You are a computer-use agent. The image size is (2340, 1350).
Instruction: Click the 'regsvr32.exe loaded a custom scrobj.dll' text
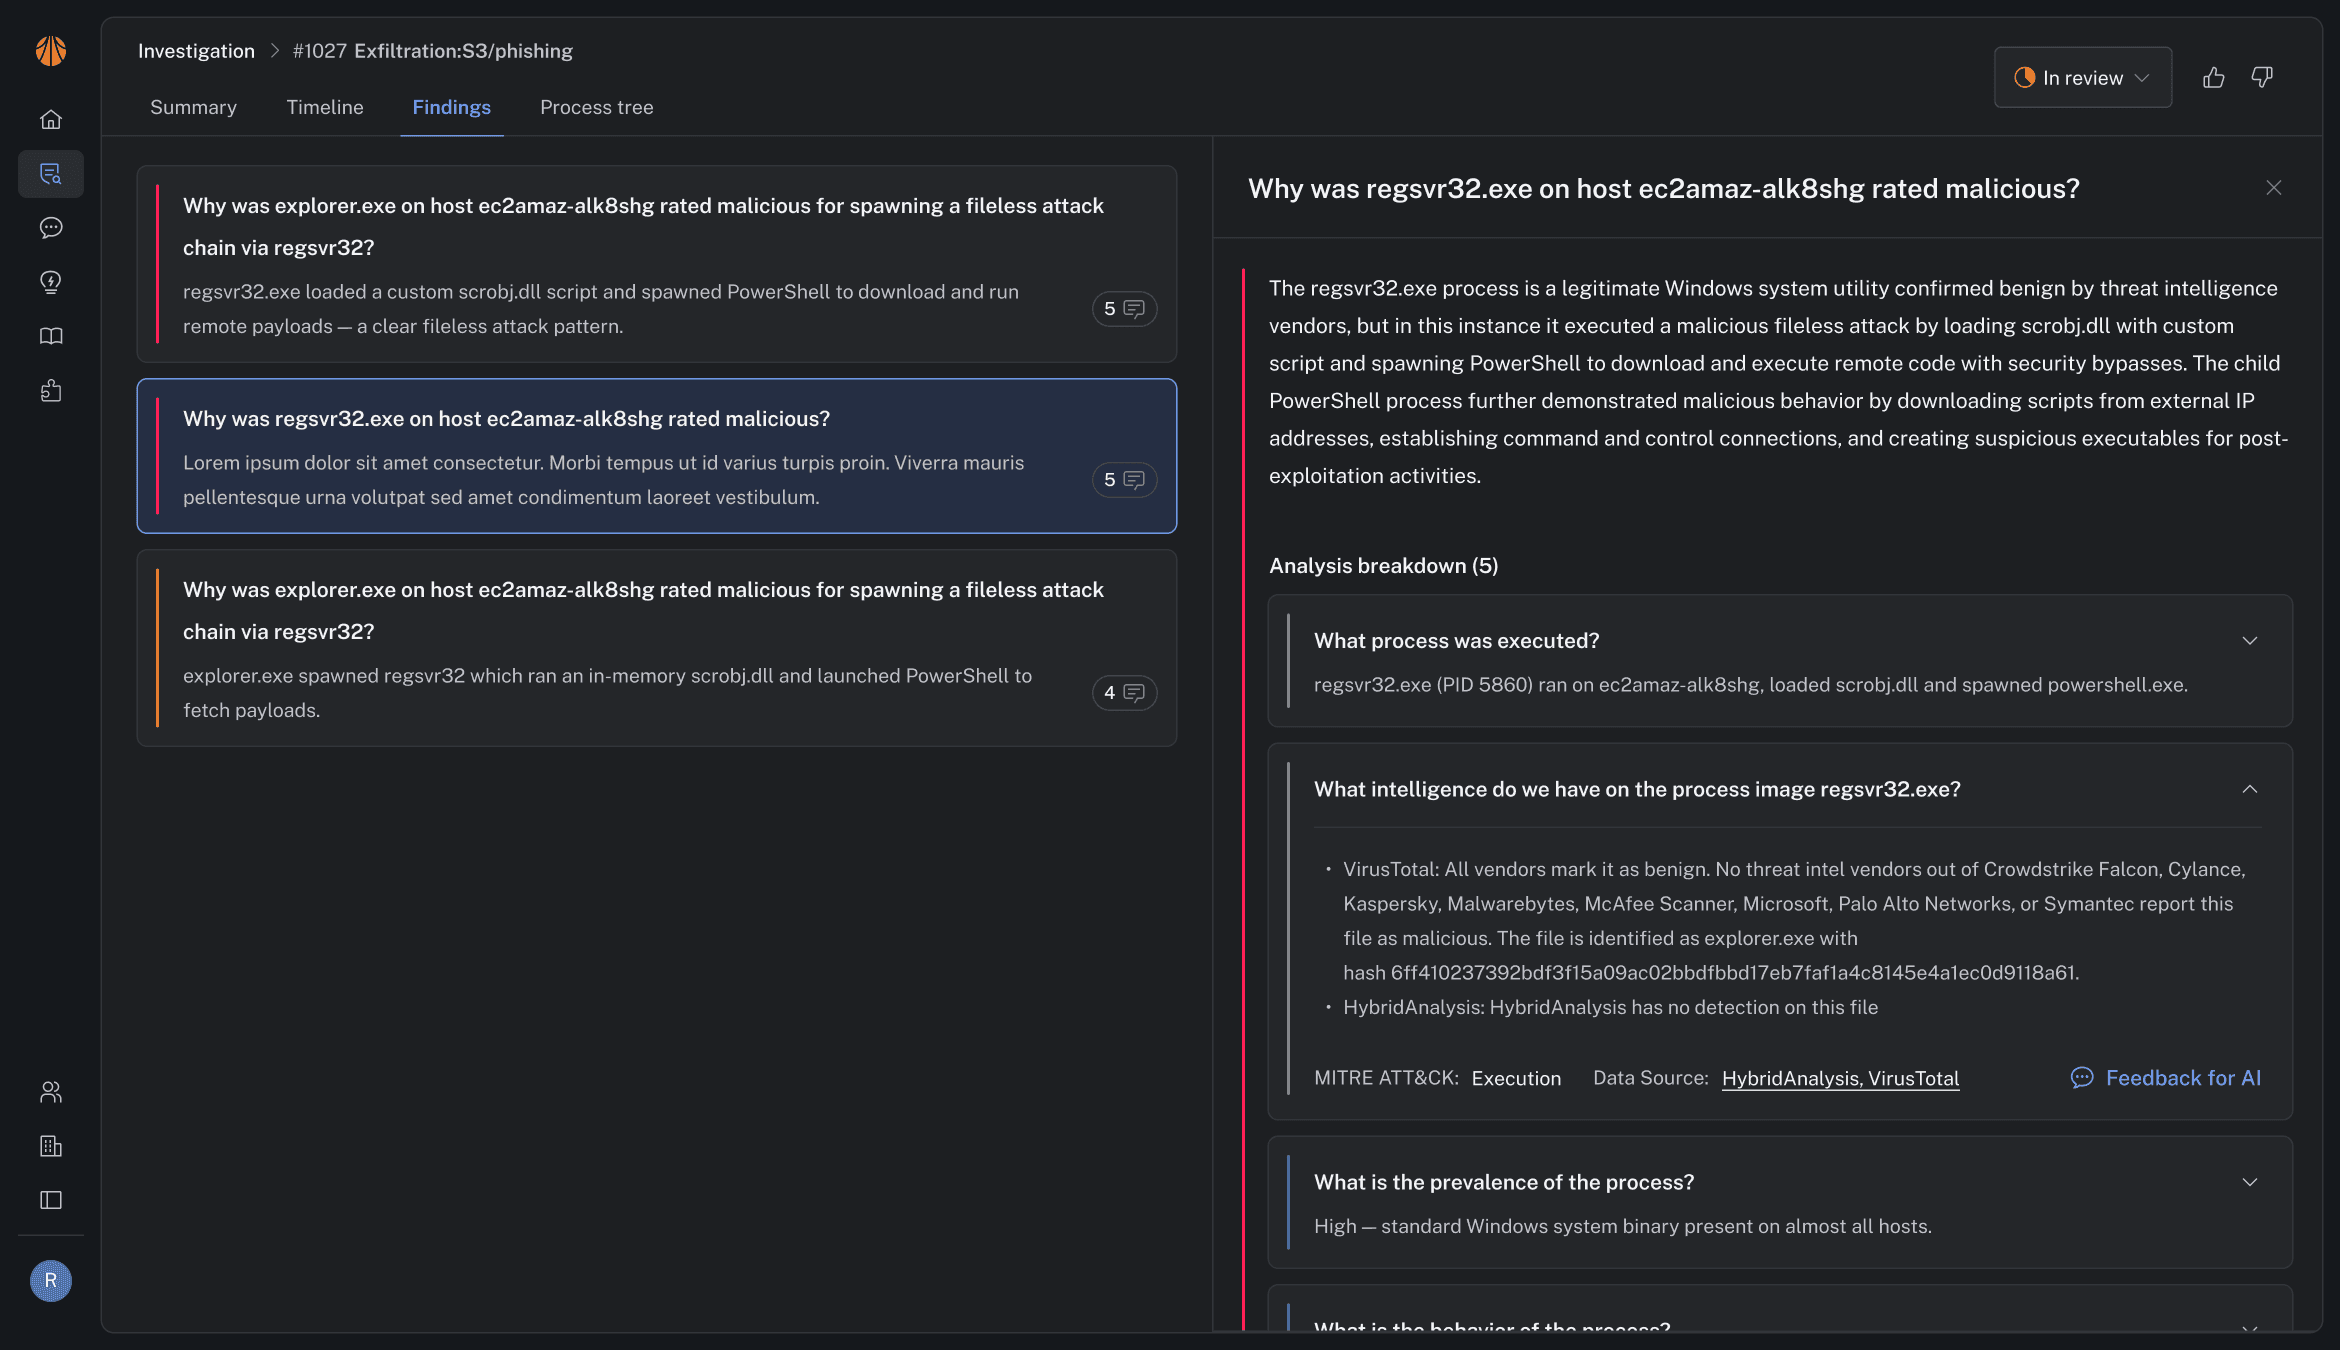point(601,309)
